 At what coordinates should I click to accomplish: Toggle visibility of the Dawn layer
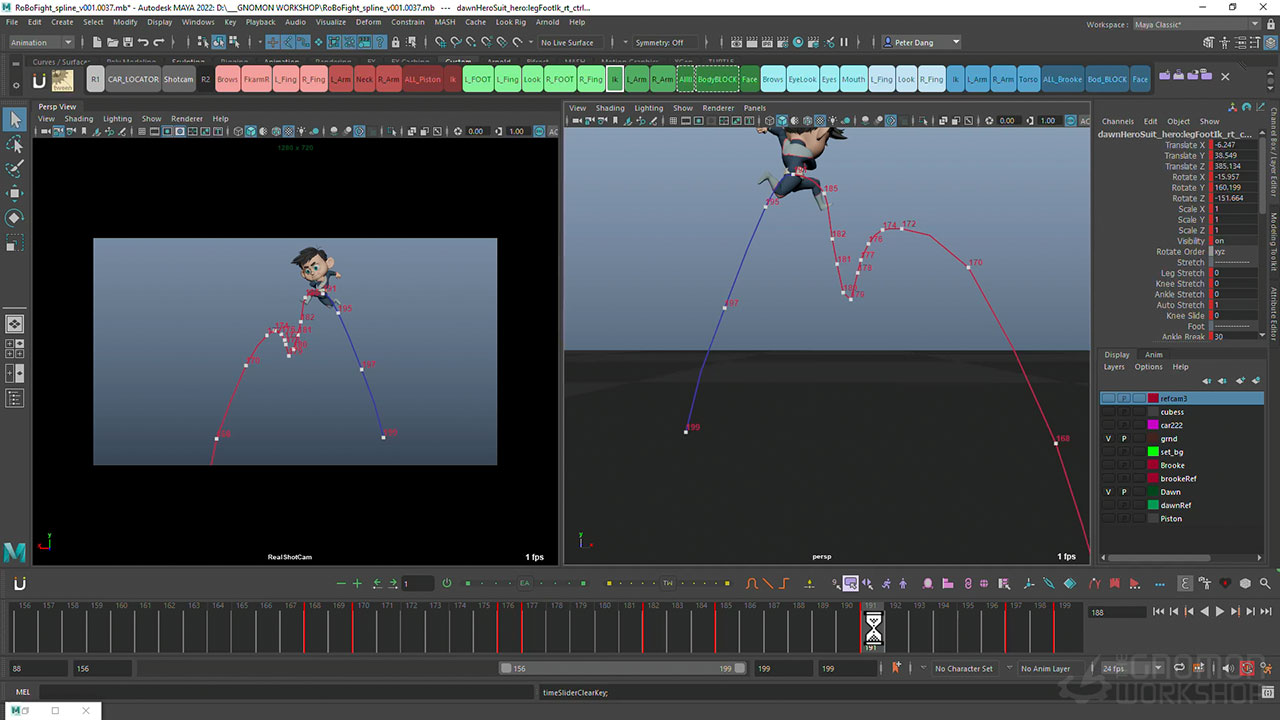[x=1108, y=492]
